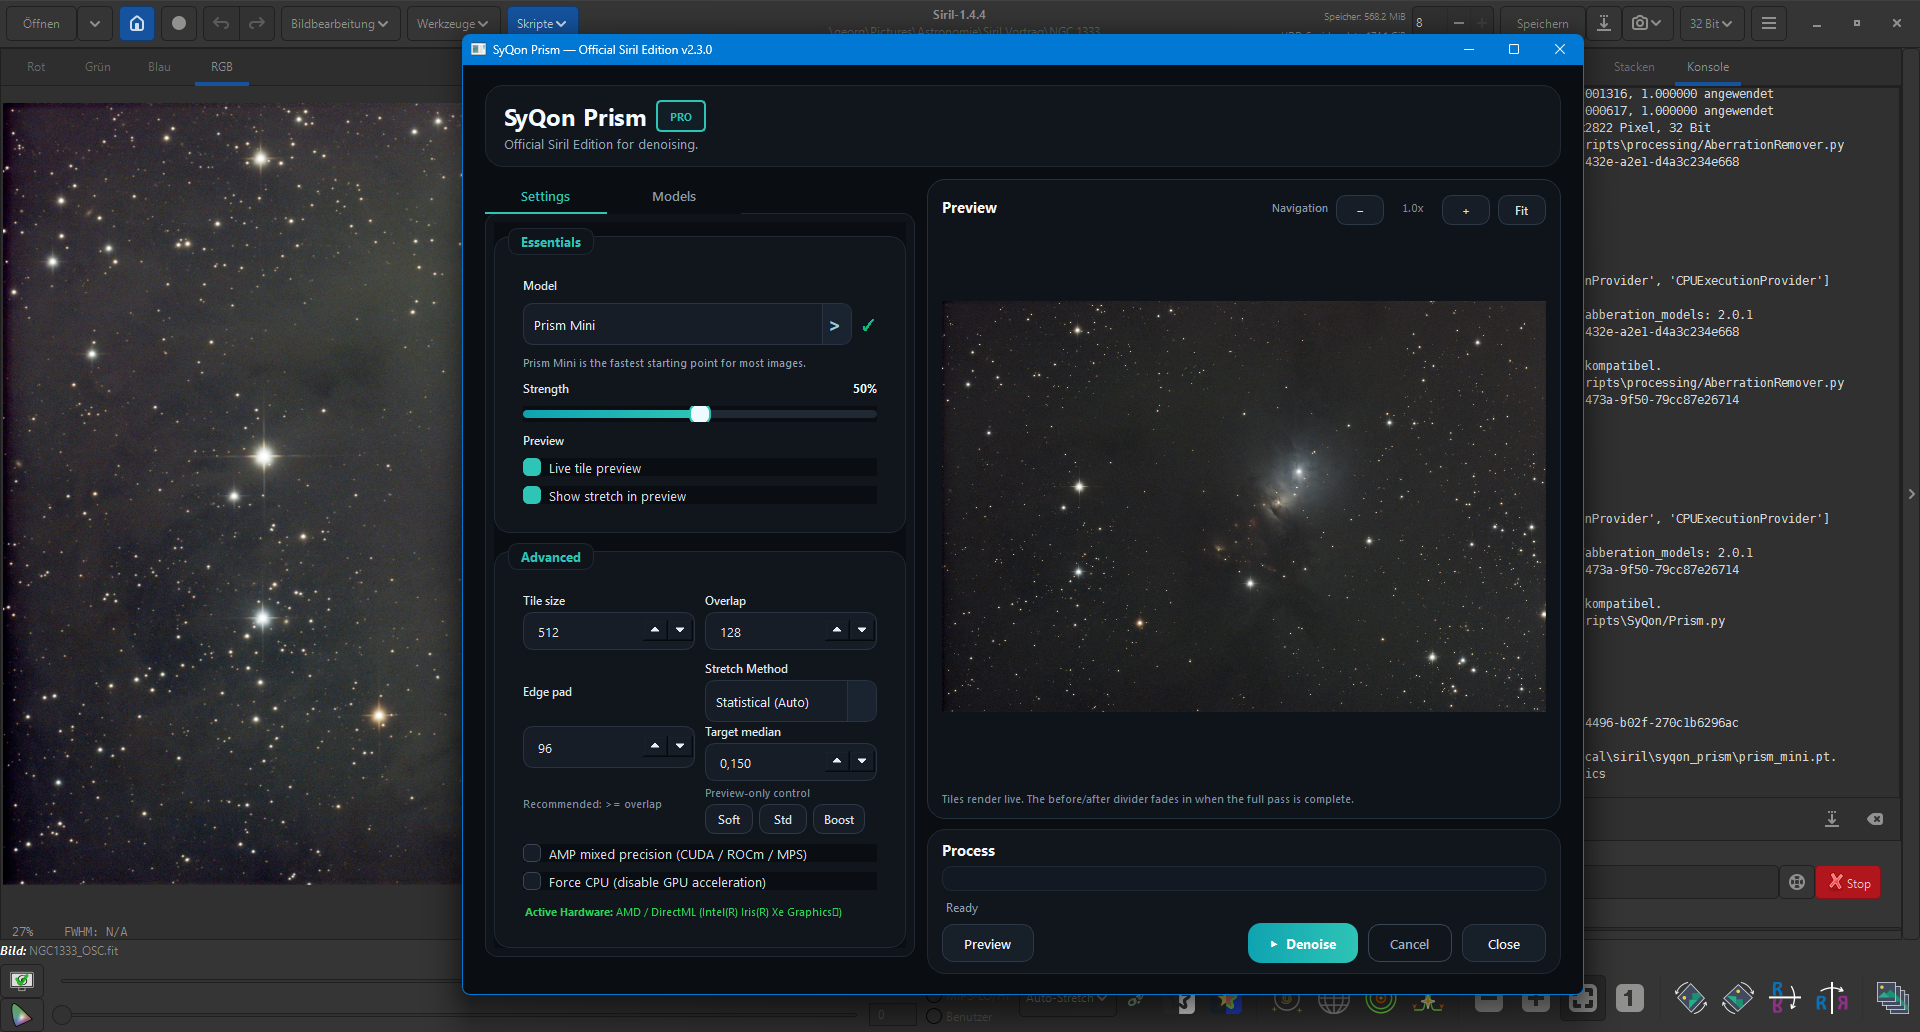The height and width of the screenshot is (1032, 1920).
Task: Click the zoom-to-fit icon in bottom toolbar
Action: pos(1582,997)
